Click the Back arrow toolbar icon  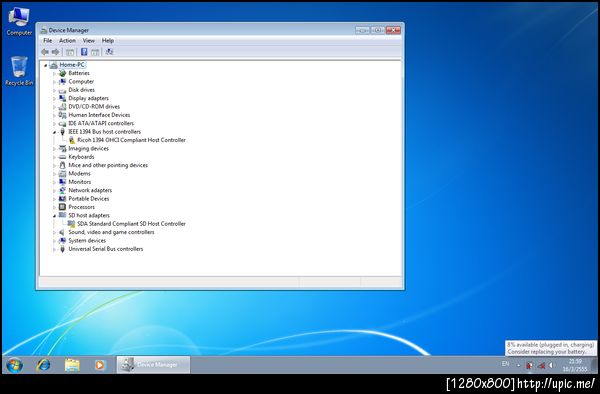[45, 52]
